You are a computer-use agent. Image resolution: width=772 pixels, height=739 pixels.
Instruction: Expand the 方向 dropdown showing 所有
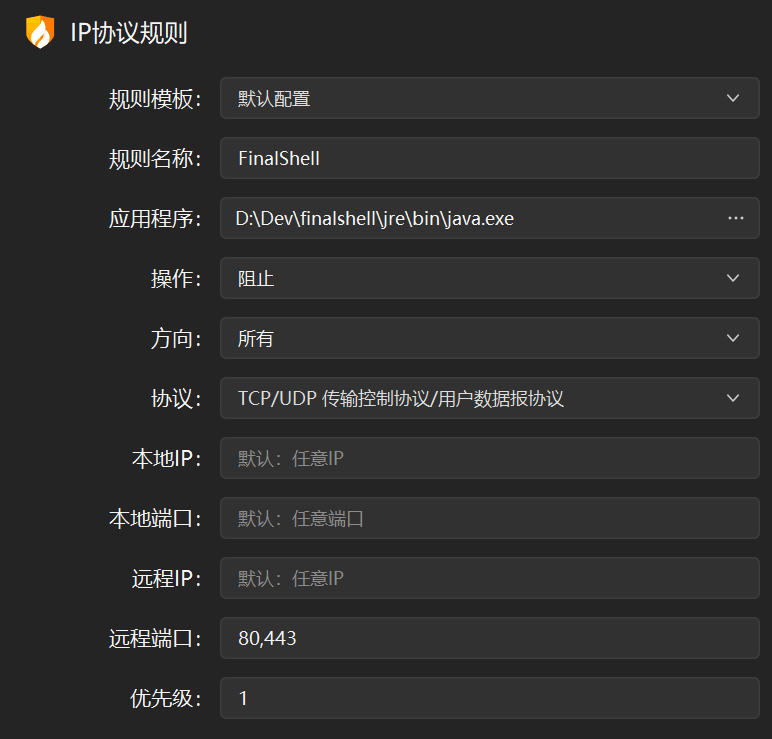coord(489,338)
